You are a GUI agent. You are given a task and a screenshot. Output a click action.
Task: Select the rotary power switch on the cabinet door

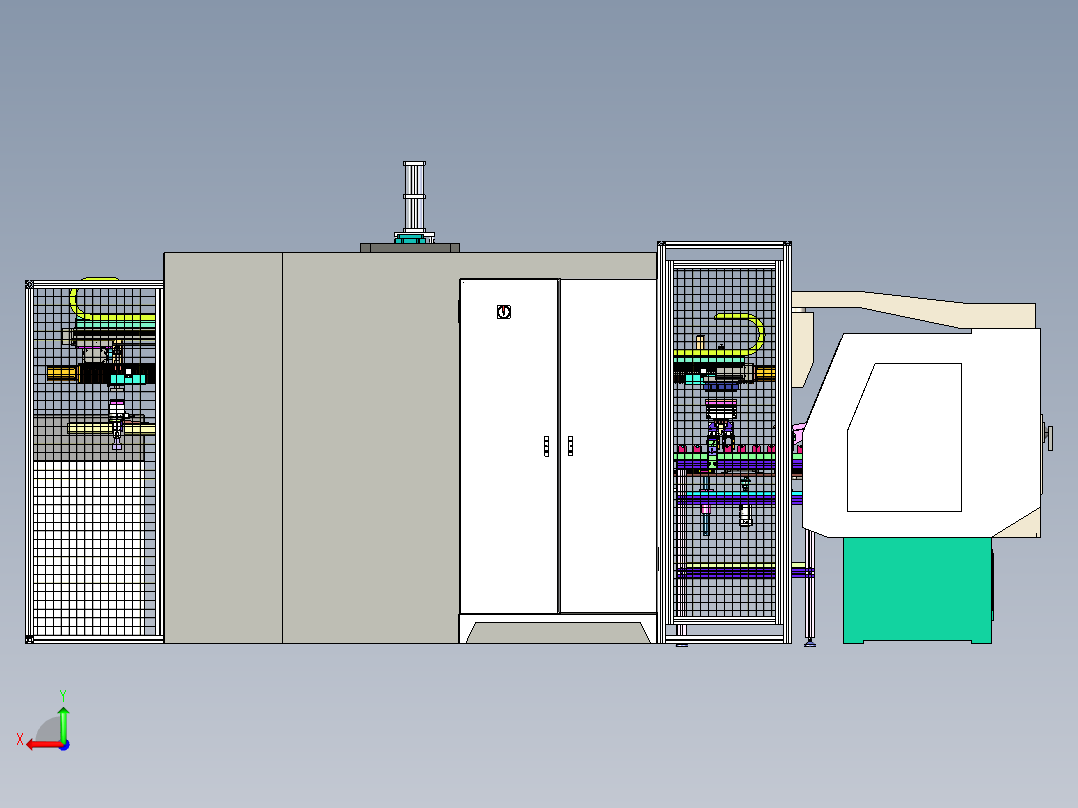(x=504, y=312)
